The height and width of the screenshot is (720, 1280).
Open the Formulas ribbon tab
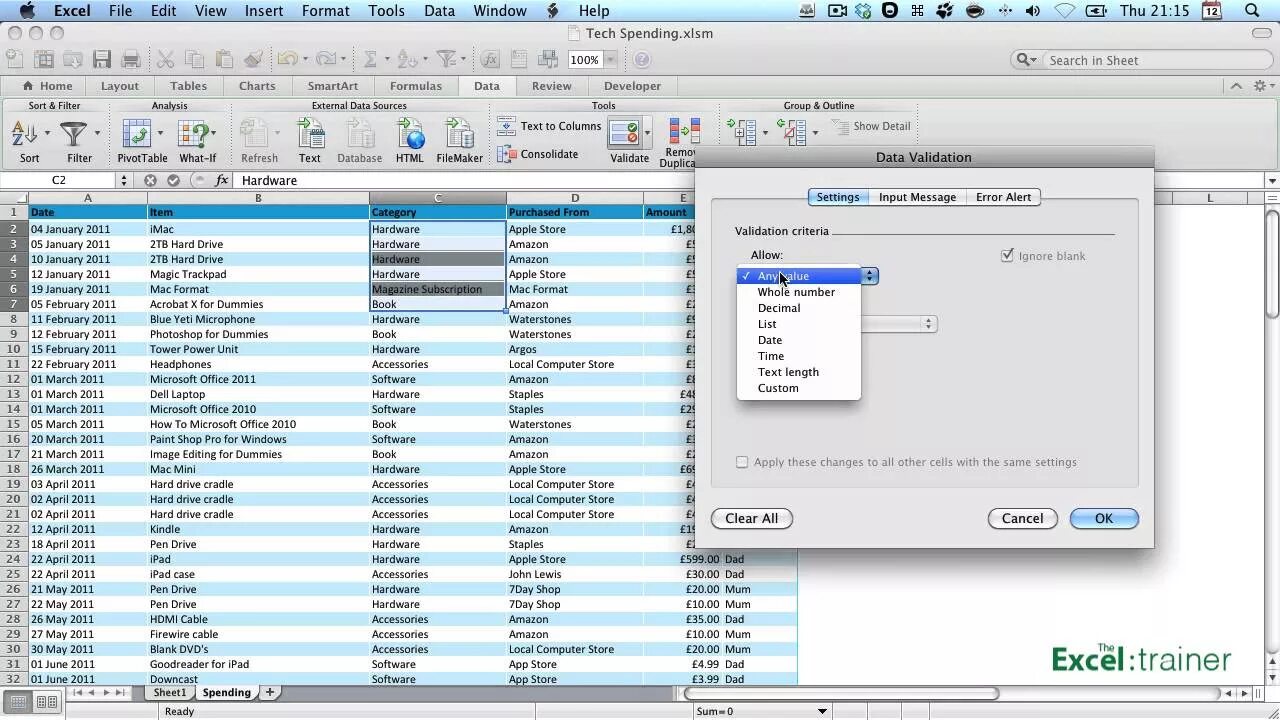(x=416, y=86)
